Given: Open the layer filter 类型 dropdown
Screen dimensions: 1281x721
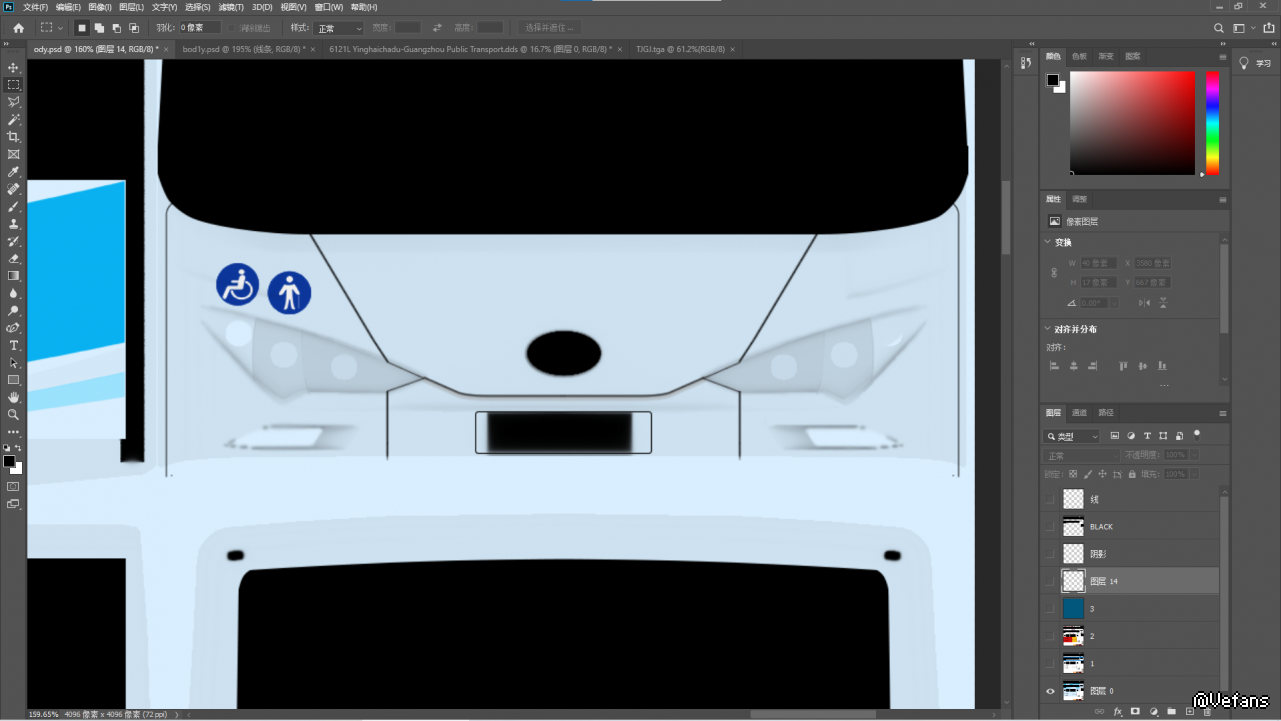Looking at the screenshot, I should (x=1072, y=436).
